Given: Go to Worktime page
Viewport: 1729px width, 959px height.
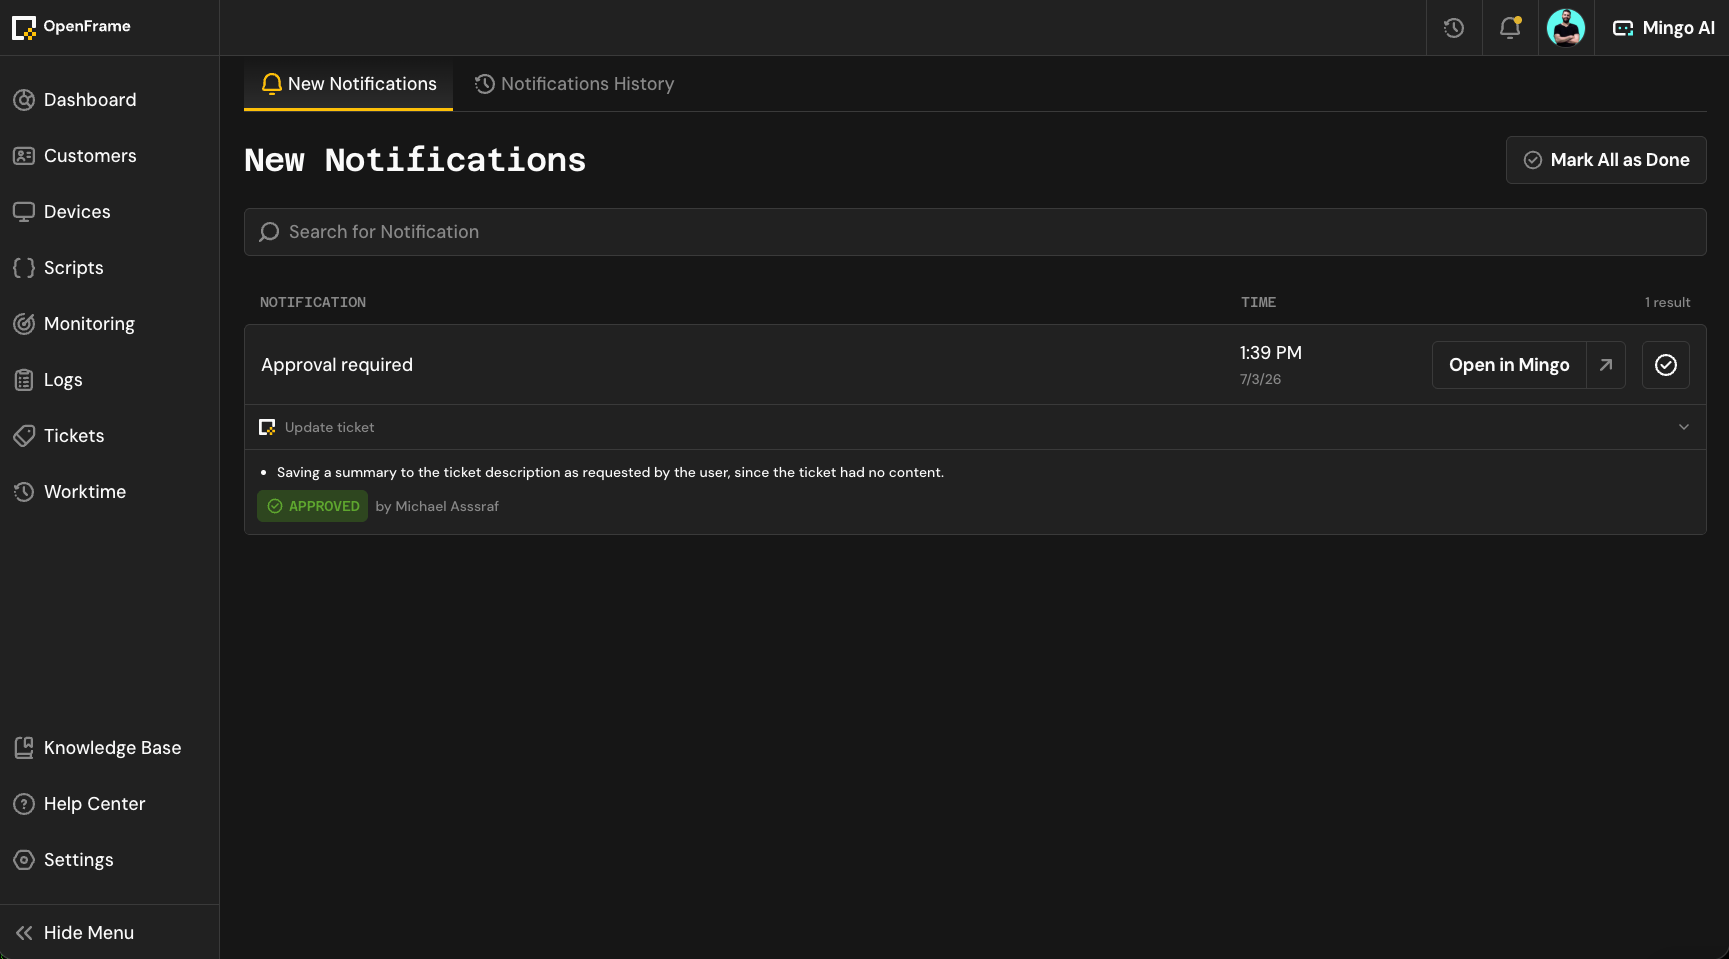Looking at the screenshot, I should (109, 492).
